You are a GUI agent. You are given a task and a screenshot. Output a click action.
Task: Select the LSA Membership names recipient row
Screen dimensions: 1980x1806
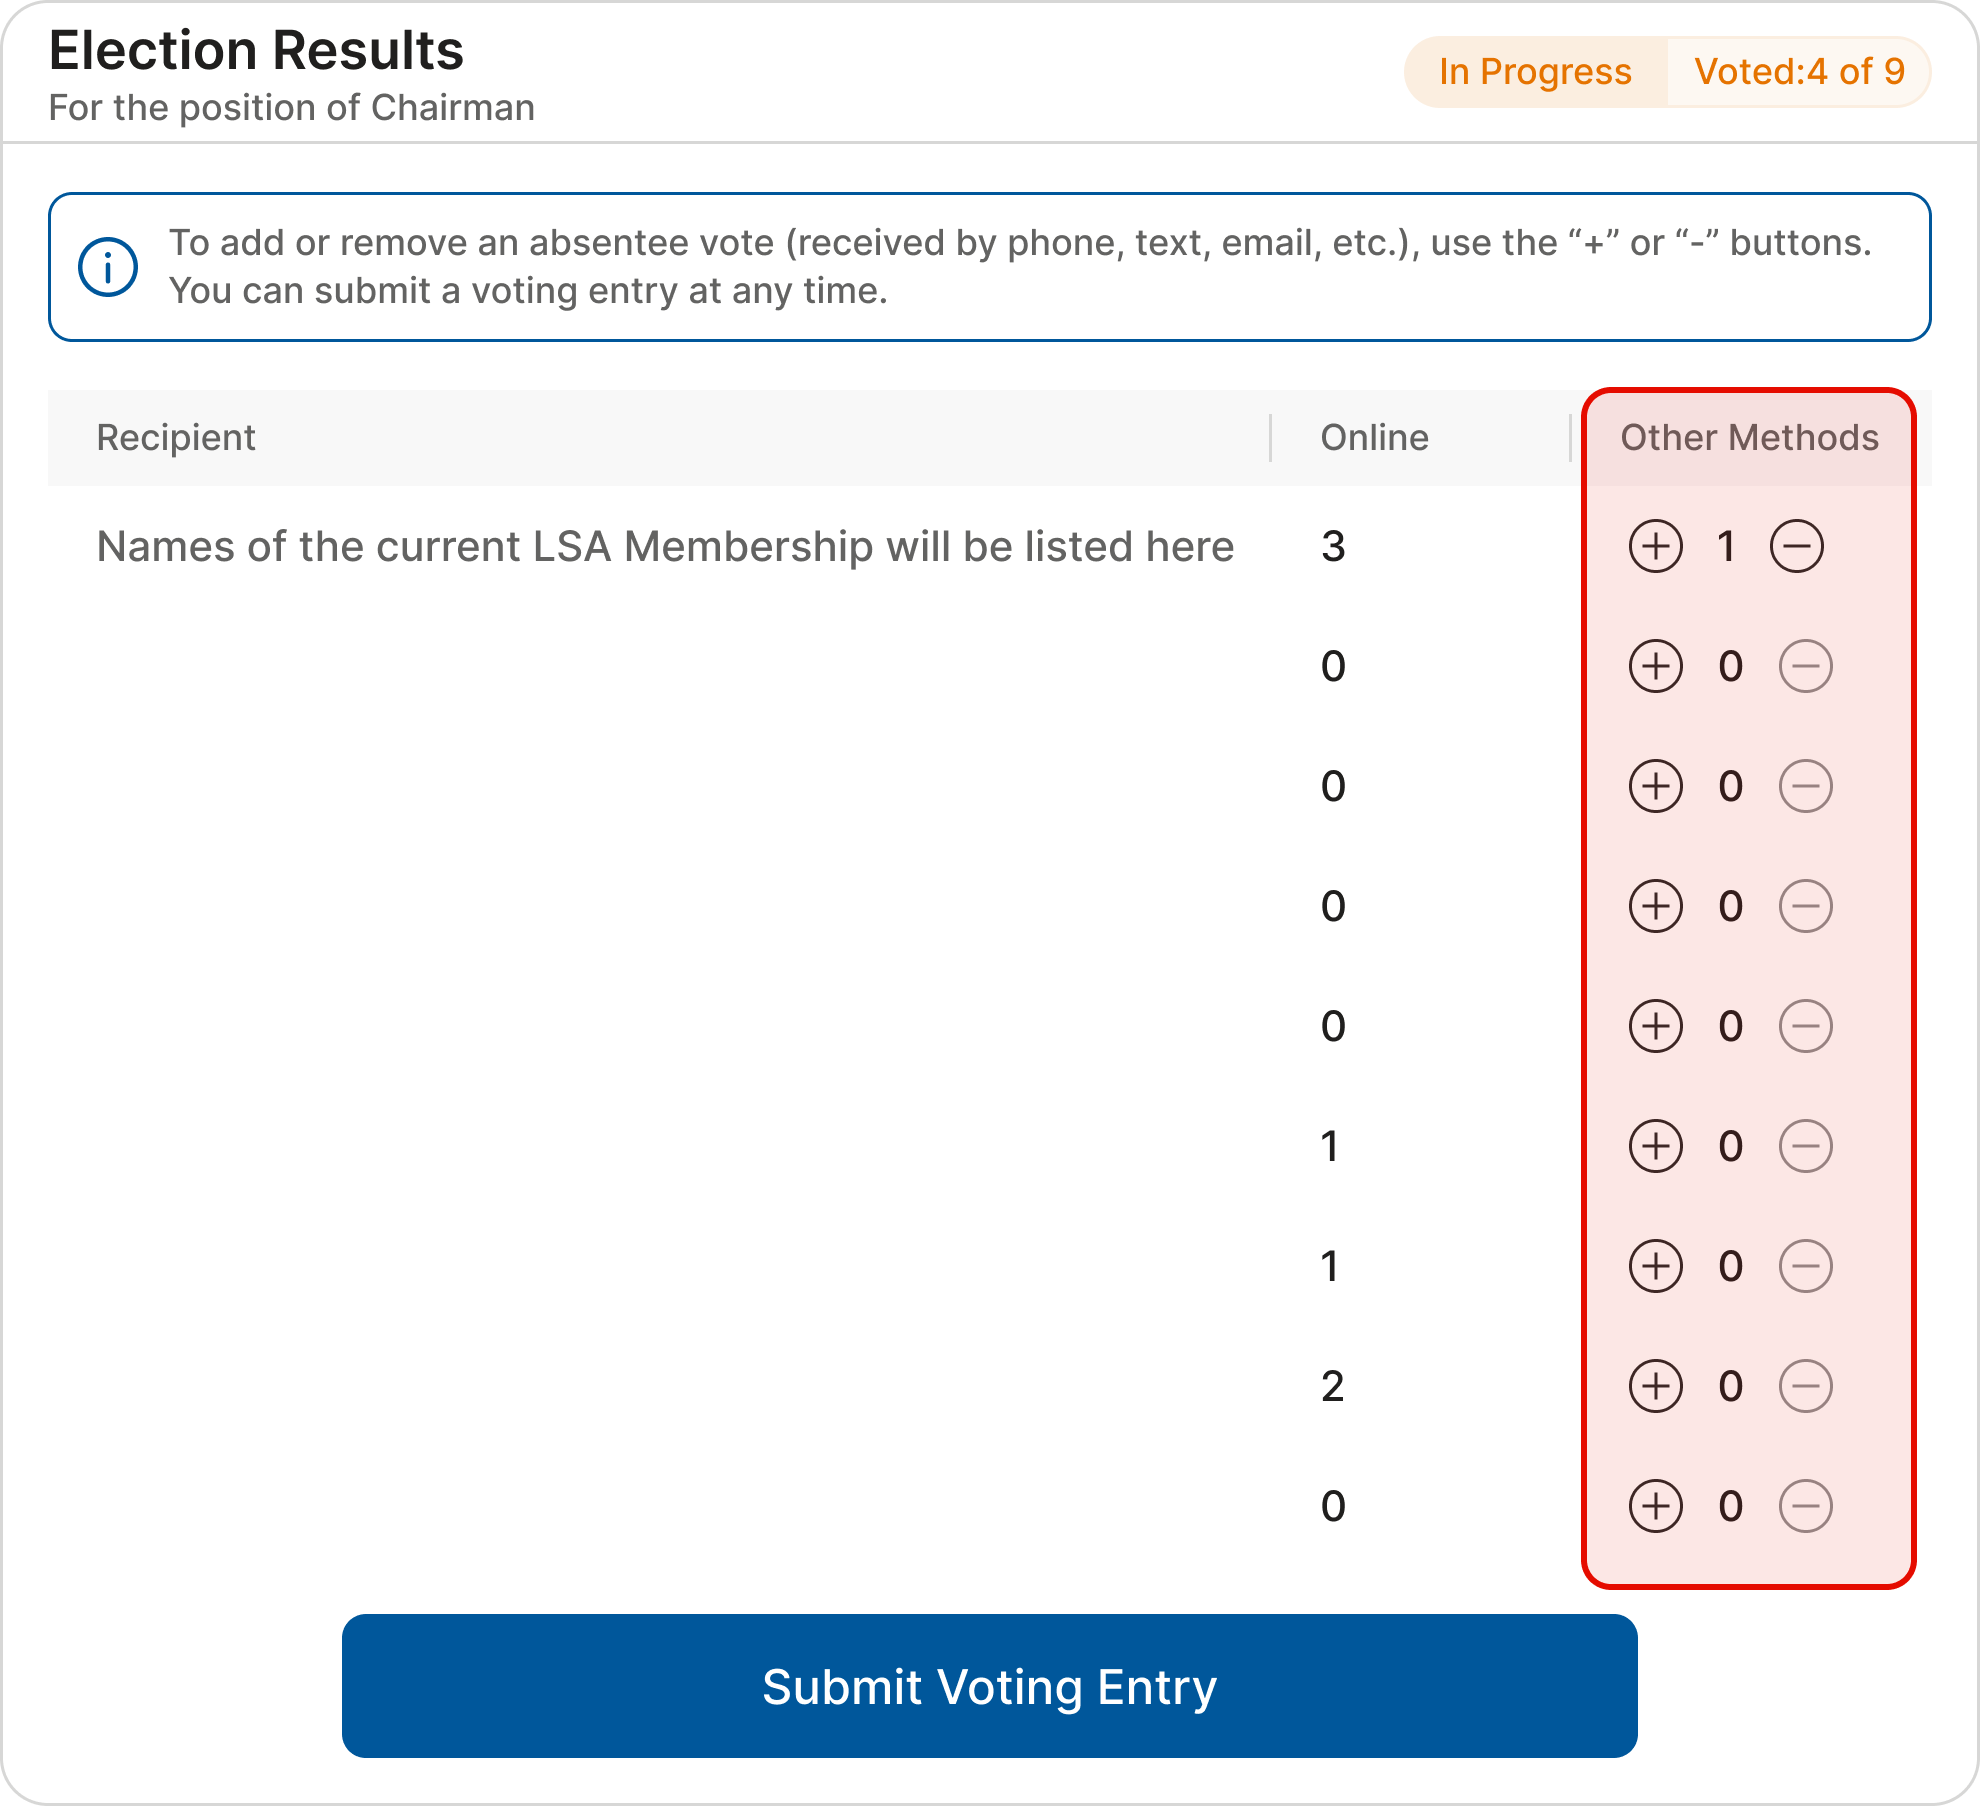tap(665, 547)
